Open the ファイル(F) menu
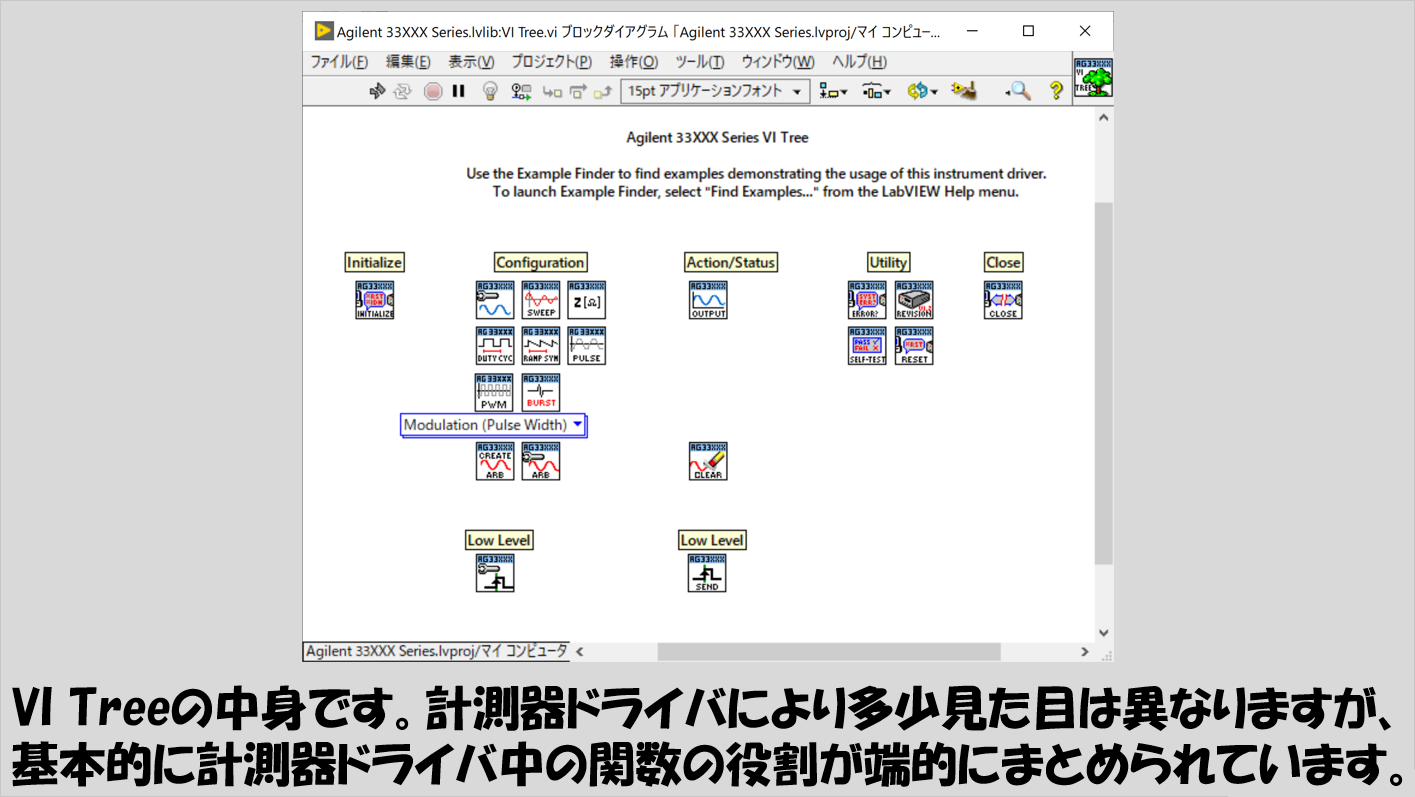1415x797 pixels. [339, 61]
